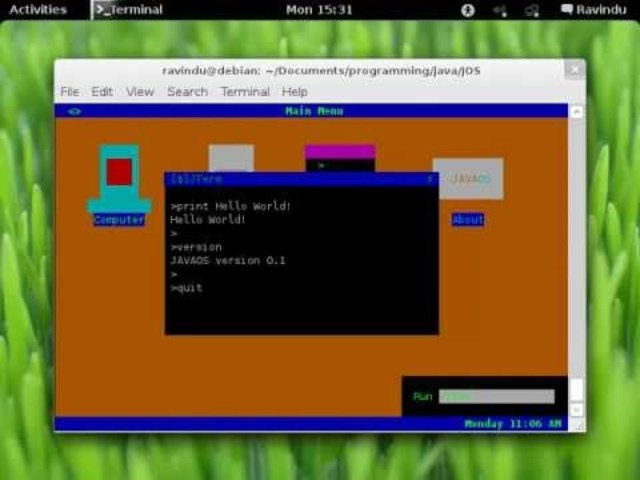
Task: Click the 'print Hello World!' line
Action: point(231,206)
